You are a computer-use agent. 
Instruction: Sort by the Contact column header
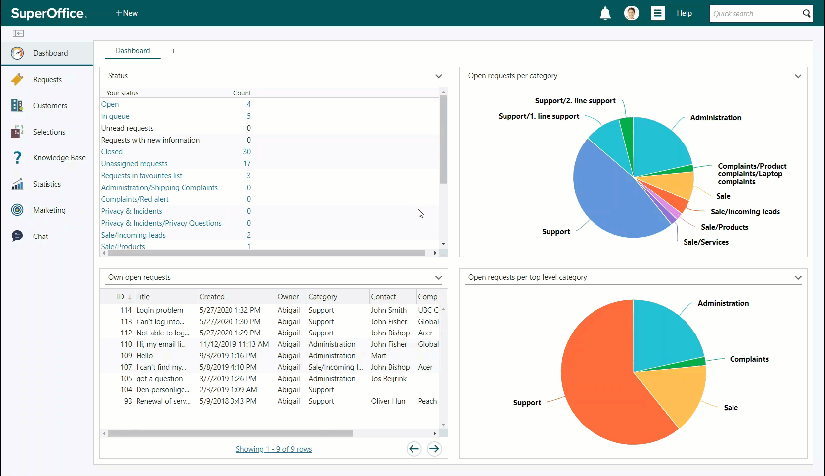tap(383, 297)
